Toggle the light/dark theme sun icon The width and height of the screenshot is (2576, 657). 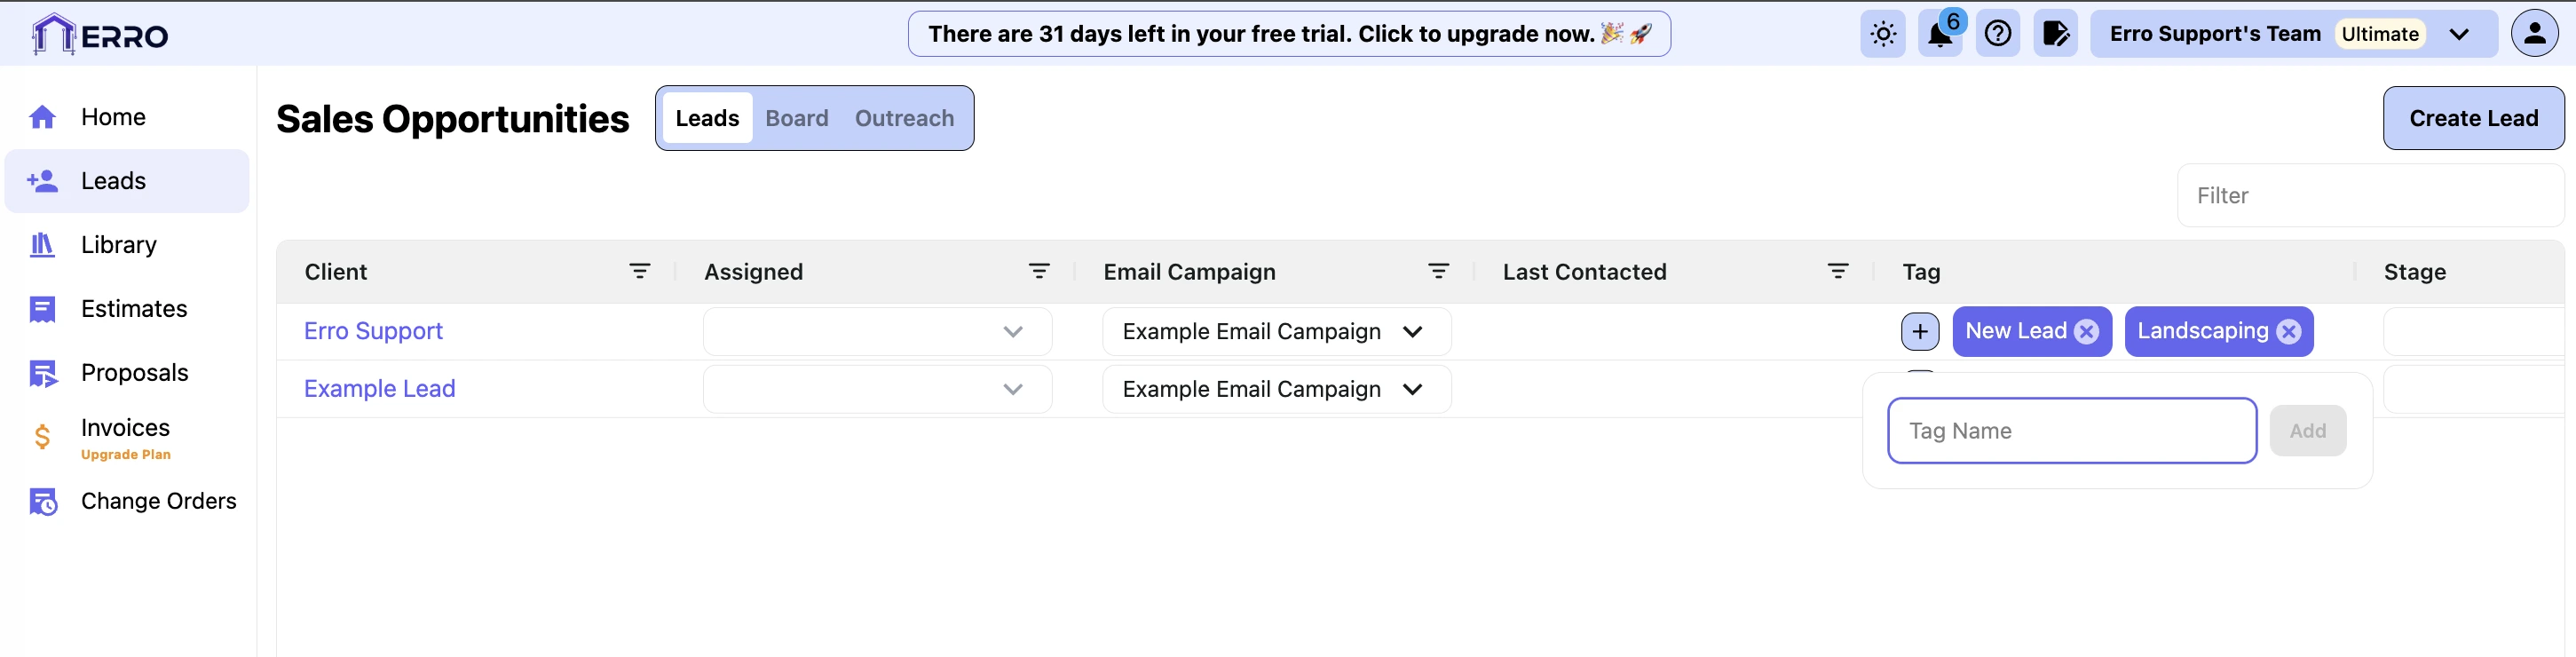coord(1883,34)
